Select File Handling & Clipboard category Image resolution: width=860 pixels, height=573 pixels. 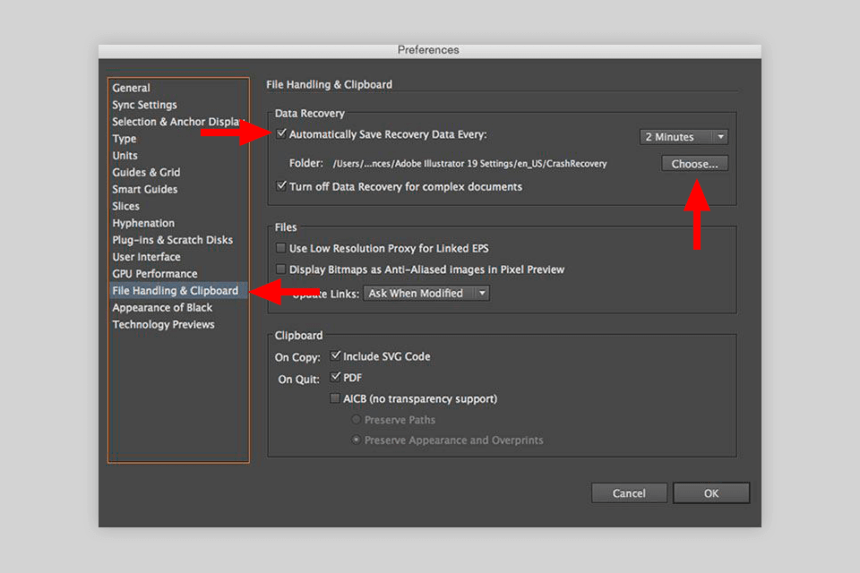click(x=176, y=291)
